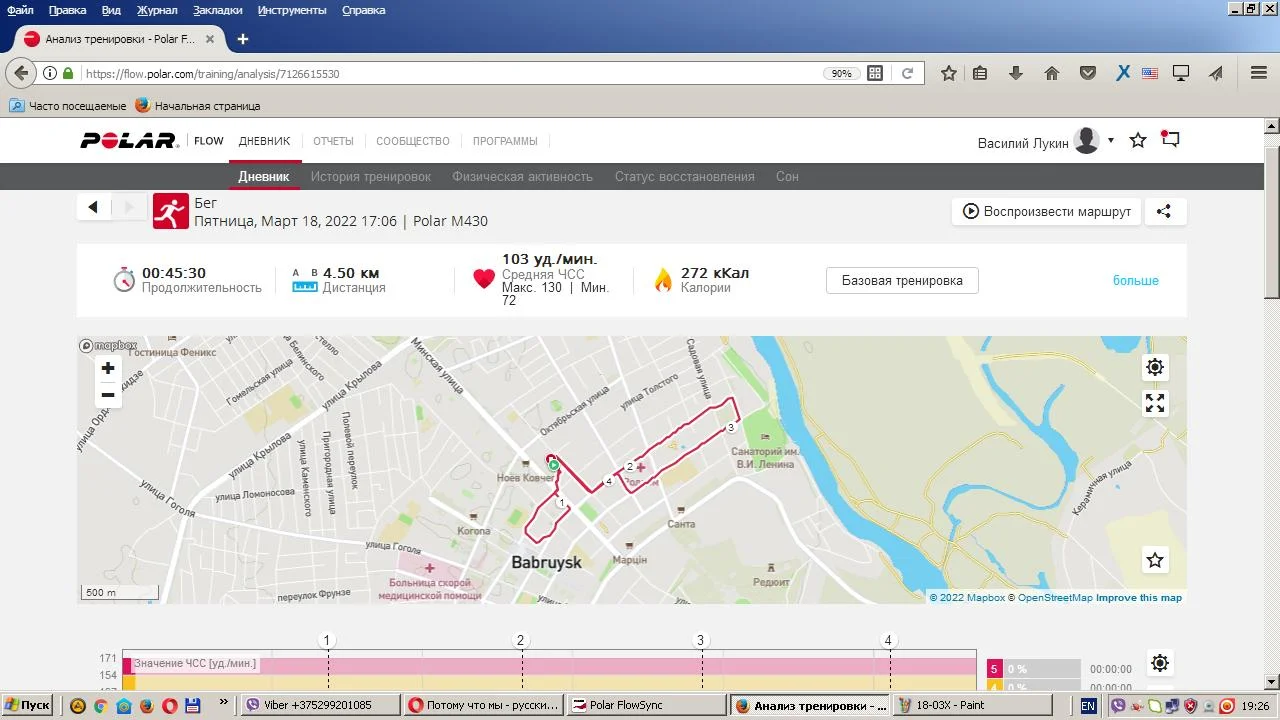Go to the previous training session arrow
This screenshot has height=720, width=1280.
coord(93,207)
